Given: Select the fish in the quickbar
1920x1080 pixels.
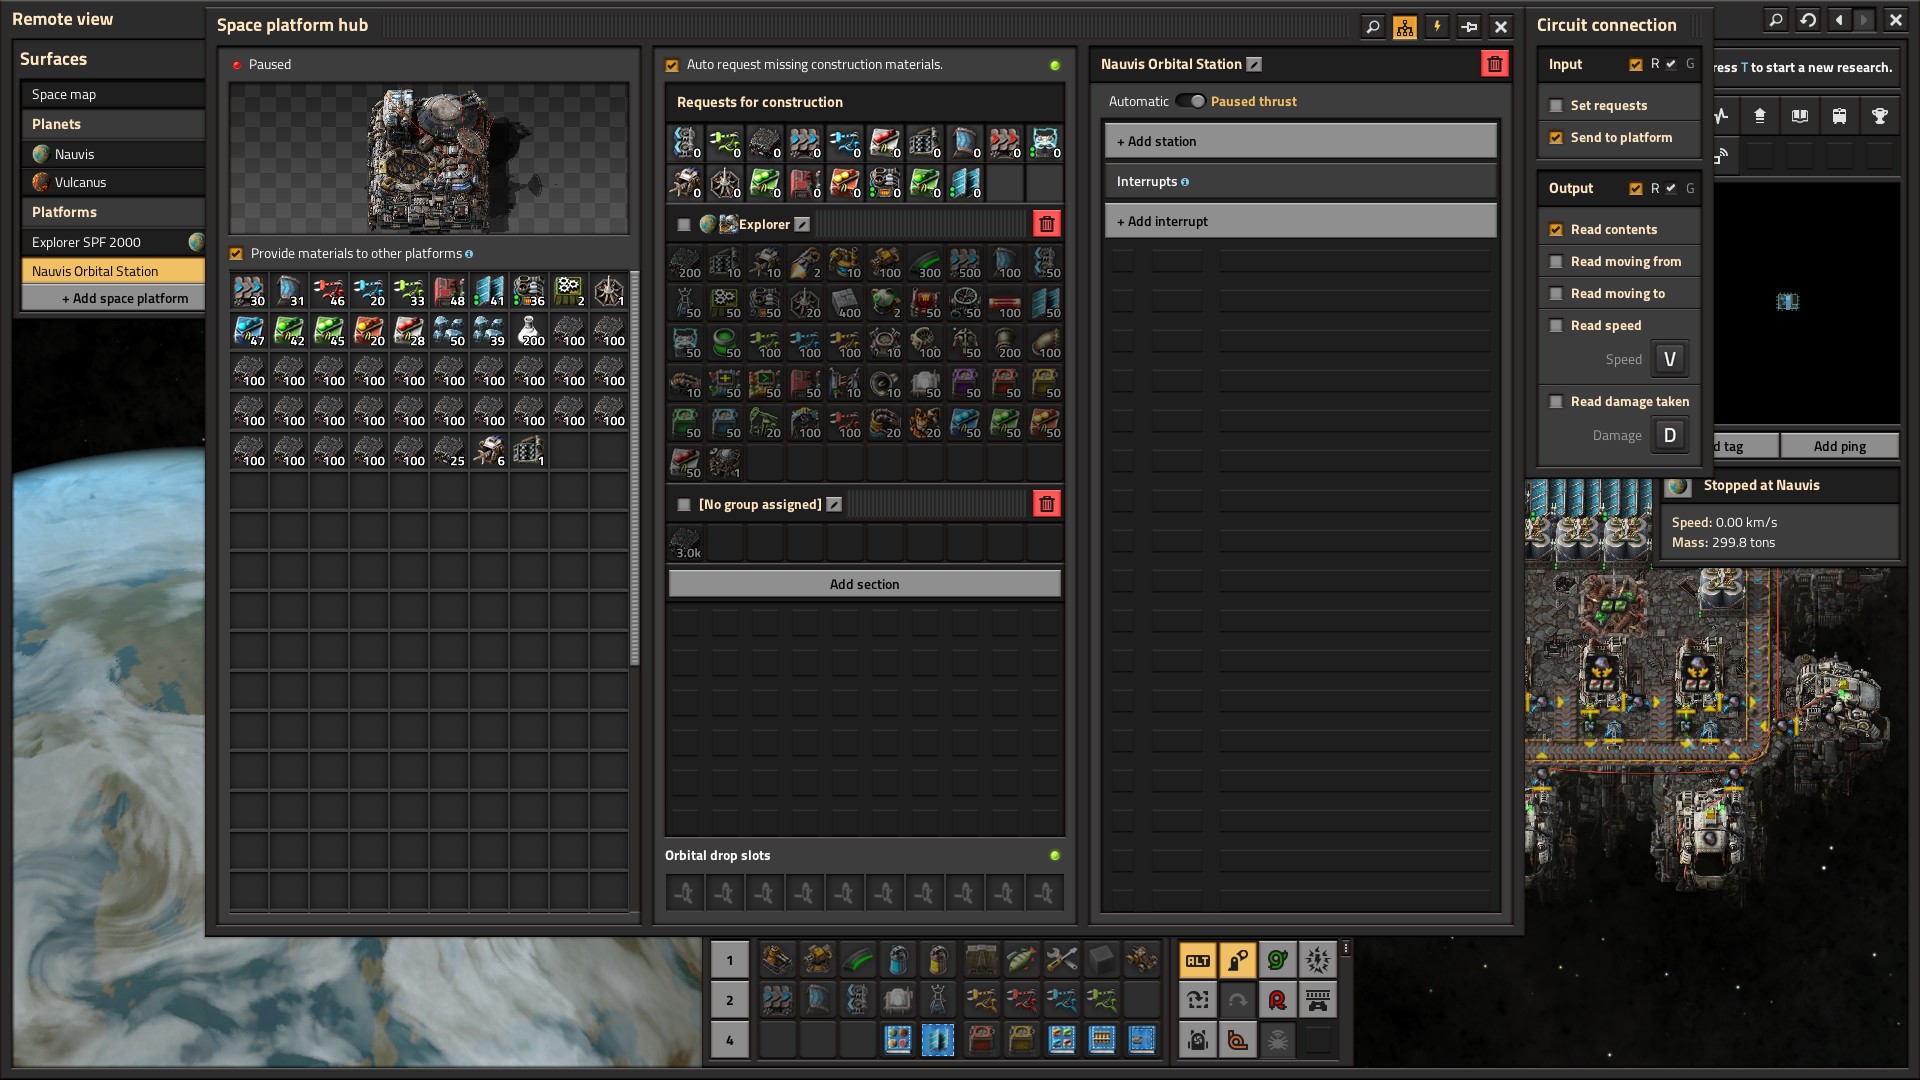Looking at the screenshot, I should (1021, 961).
